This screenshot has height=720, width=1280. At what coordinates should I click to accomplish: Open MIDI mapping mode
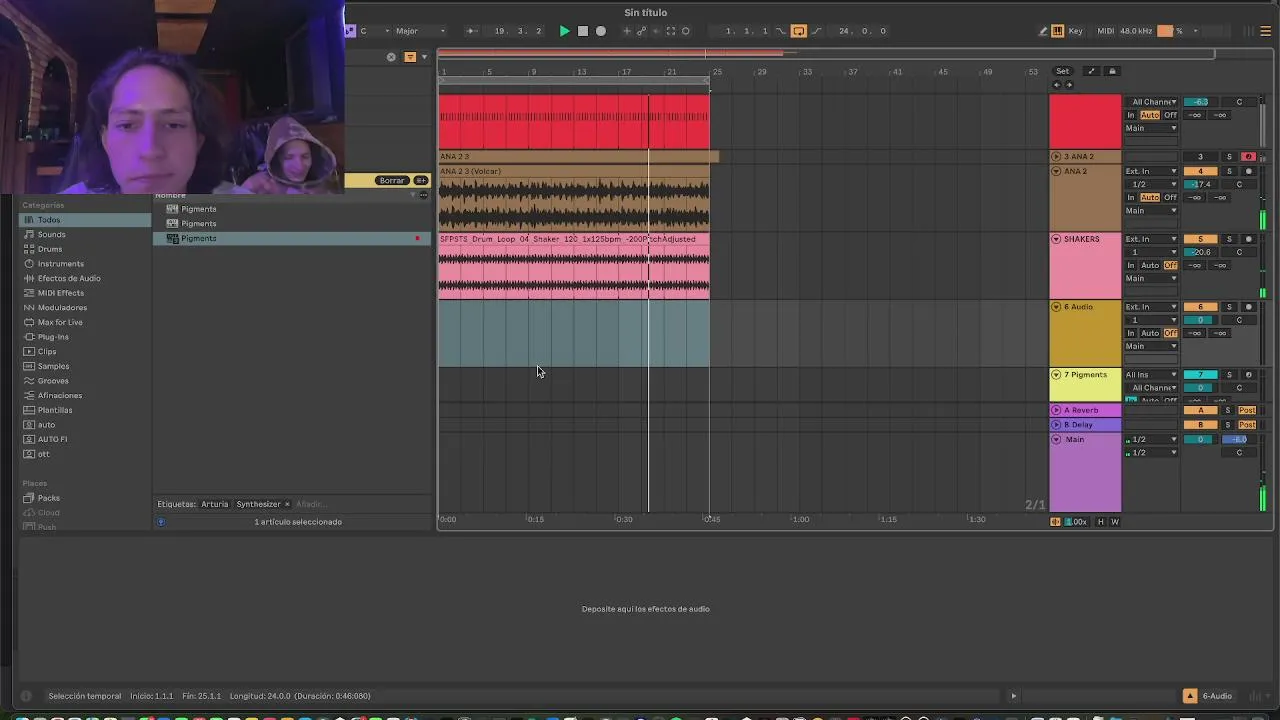tap(1105, 31)
